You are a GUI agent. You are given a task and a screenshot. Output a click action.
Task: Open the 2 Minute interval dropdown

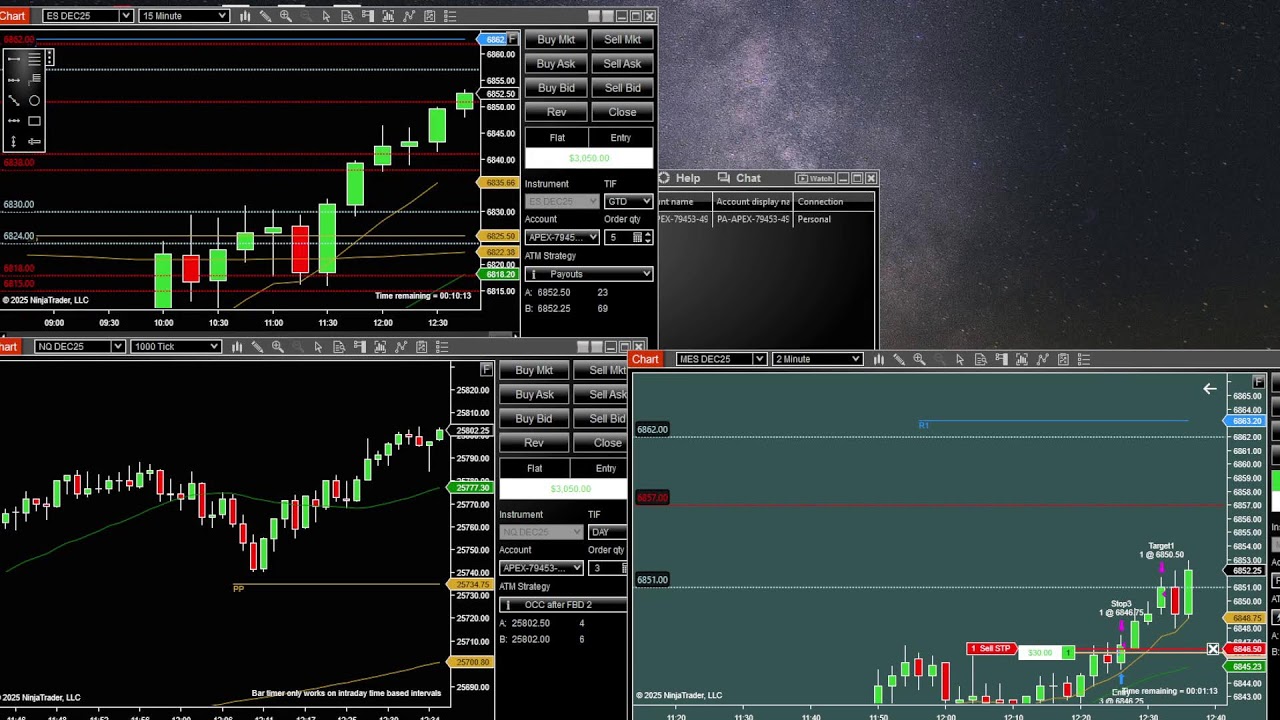(x=855, y=359)
